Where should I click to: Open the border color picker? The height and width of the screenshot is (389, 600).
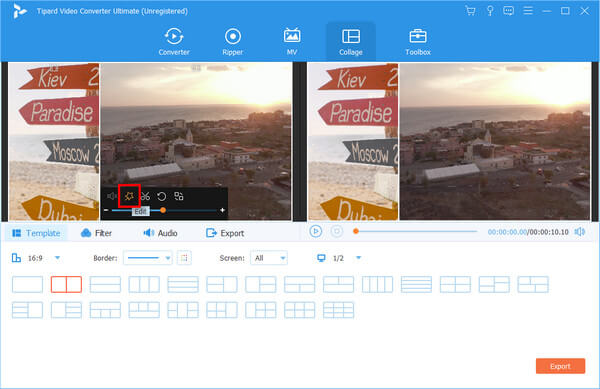tap(184, 258)
